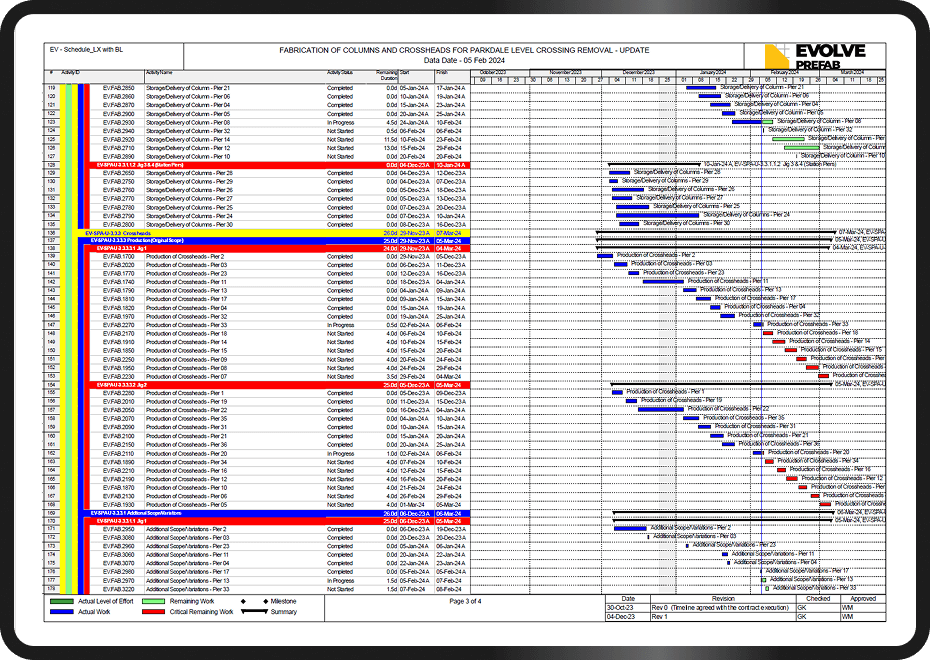Select the blue Gantt bar for Storage/Delivery of Column - Pier 21
930x660 pixels.
click(700, 88)
